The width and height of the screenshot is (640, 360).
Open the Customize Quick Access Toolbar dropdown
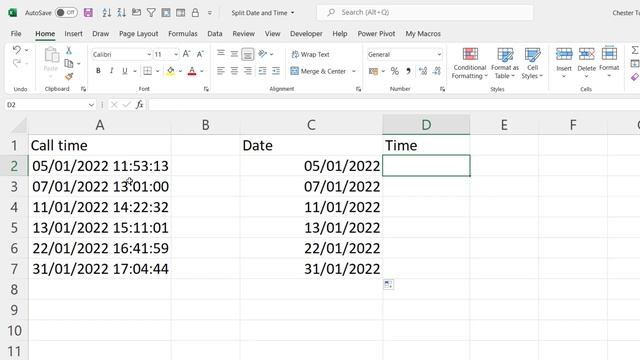coord(210,13)
